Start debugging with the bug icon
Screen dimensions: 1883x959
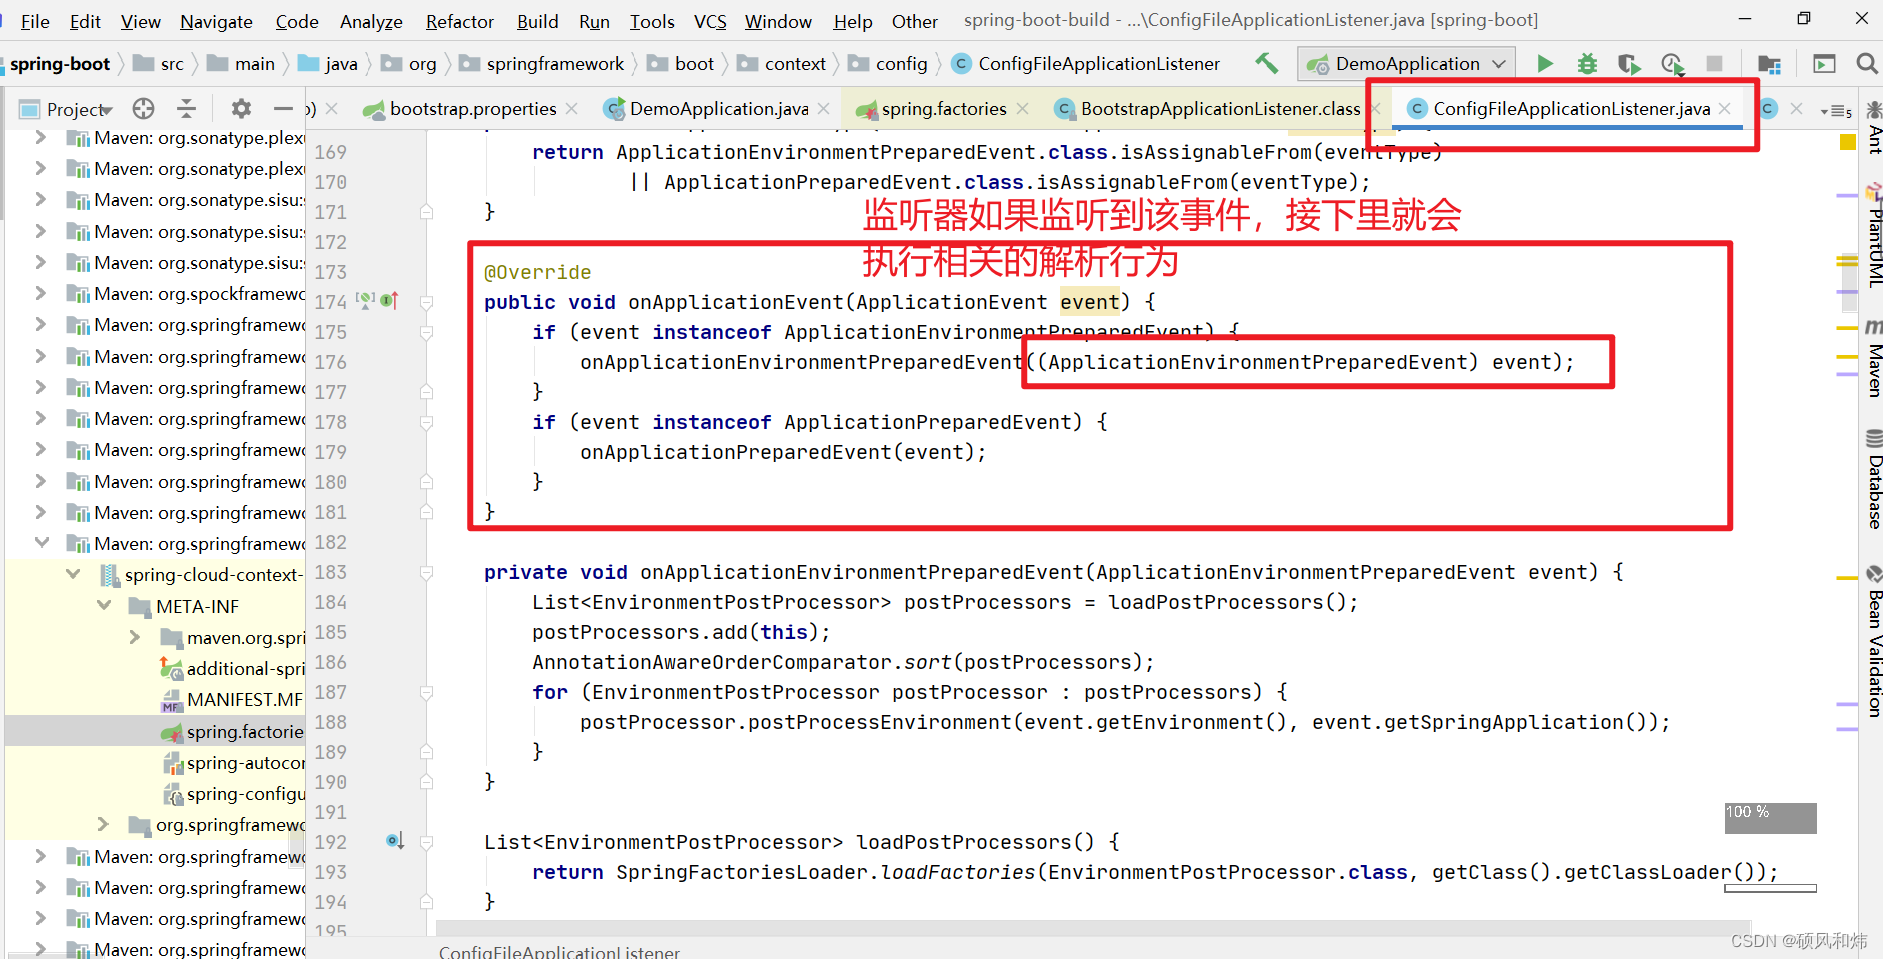(1587, 64)
